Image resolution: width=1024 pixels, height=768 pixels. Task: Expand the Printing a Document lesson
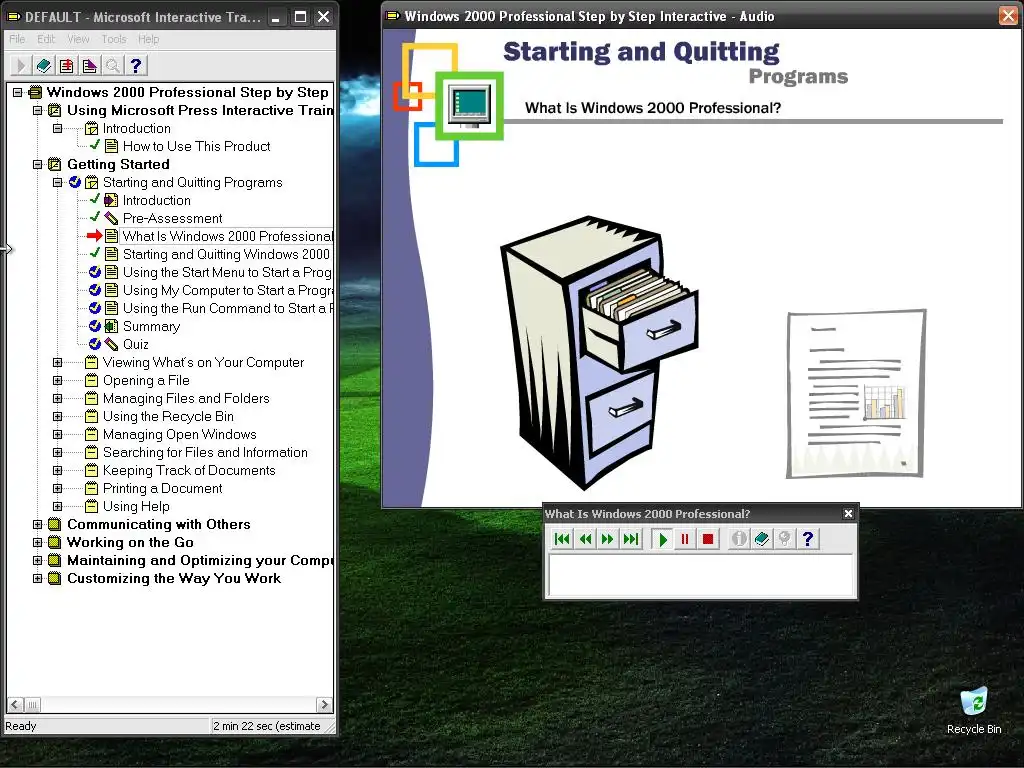click(x=57, y=488)
